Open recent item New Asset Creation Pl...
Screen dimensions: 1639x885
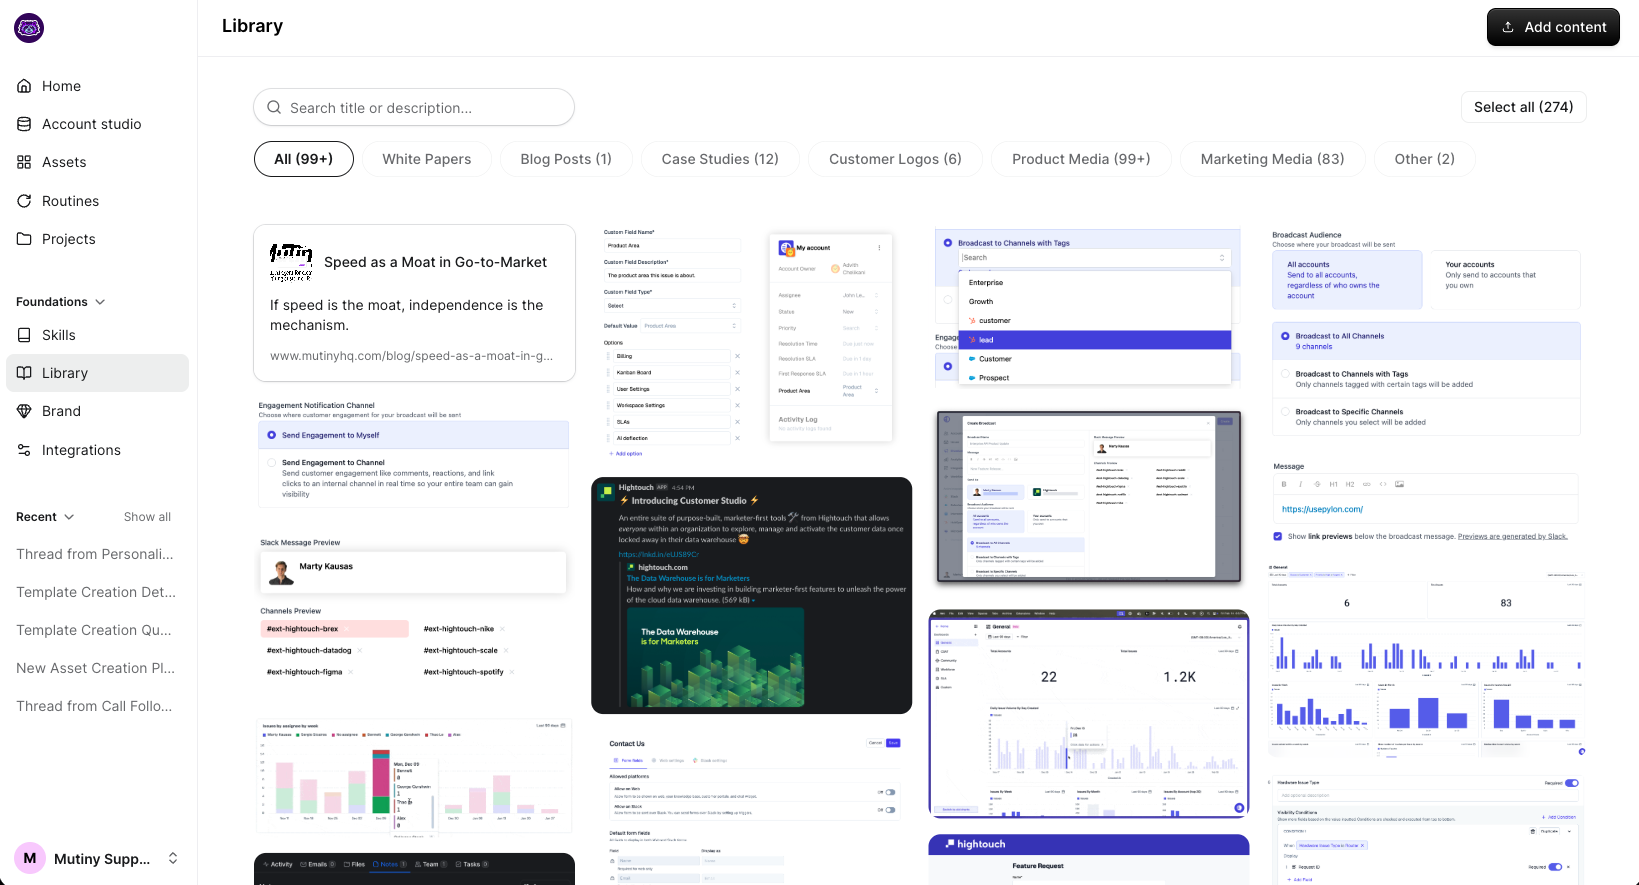coord(96,668)
